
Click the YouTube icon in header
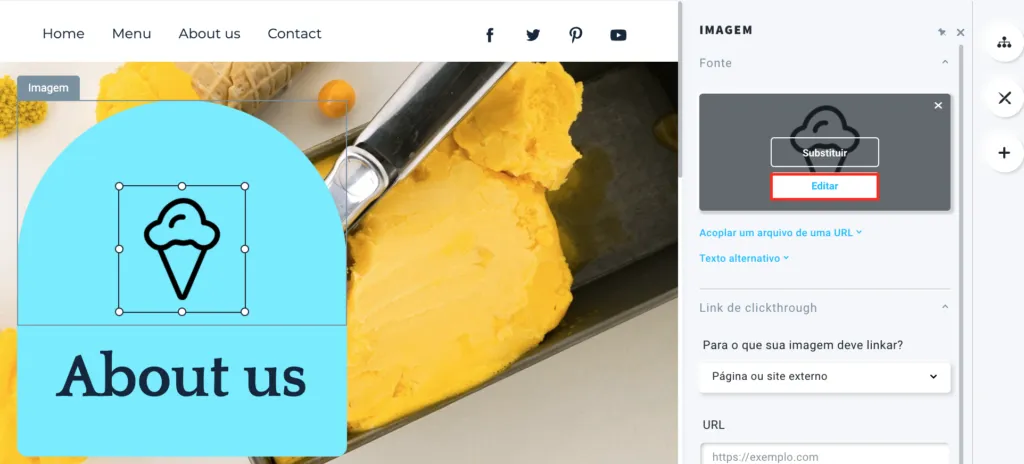(x=618, y=35)
